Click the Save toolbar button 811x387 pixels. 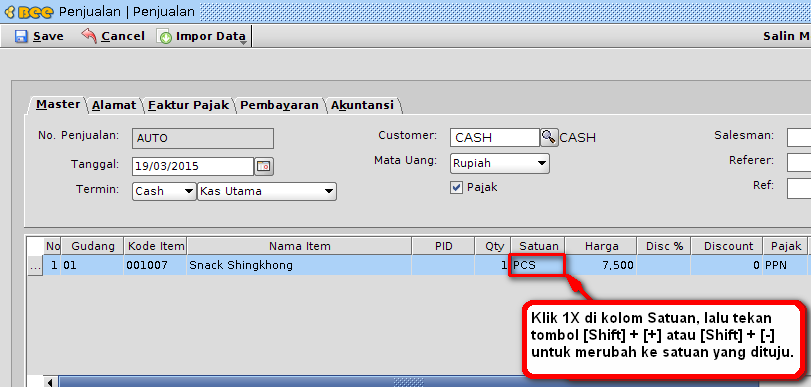click(x=39, y=36)
